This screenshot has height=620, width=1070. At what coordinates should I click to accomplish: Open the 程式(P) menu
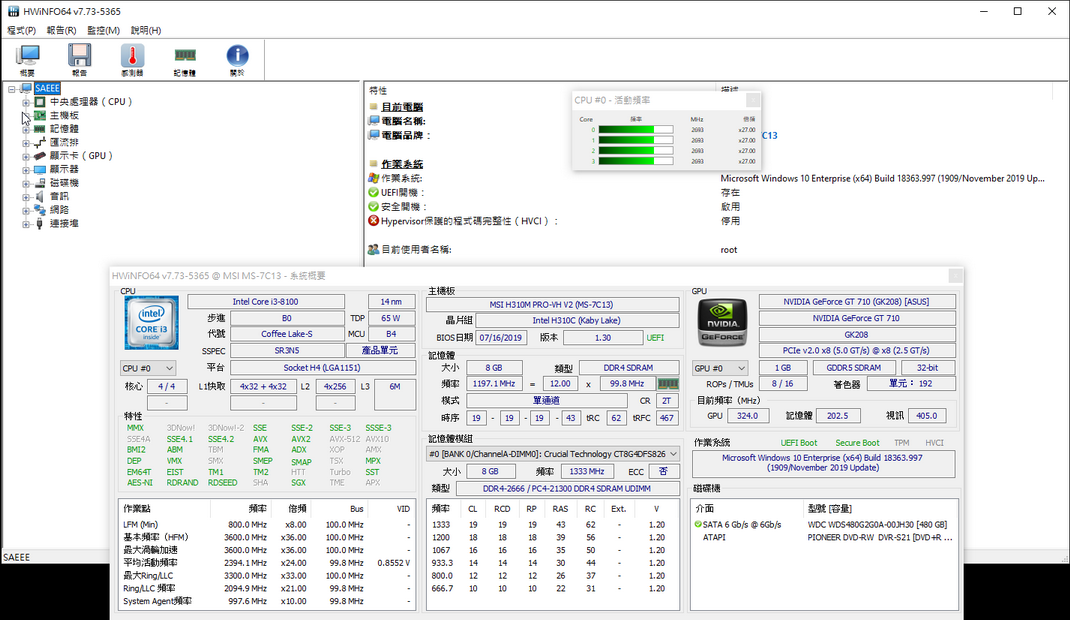tap(21, 31)
